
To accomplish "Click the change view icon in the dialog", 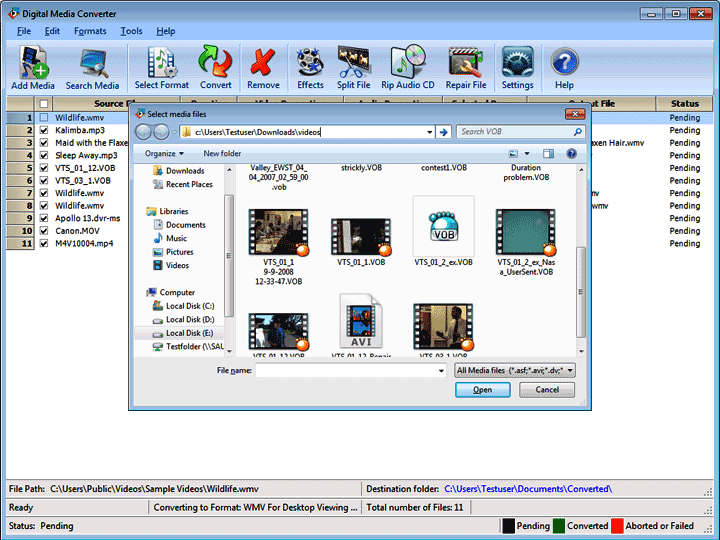I will pos(513,153).
